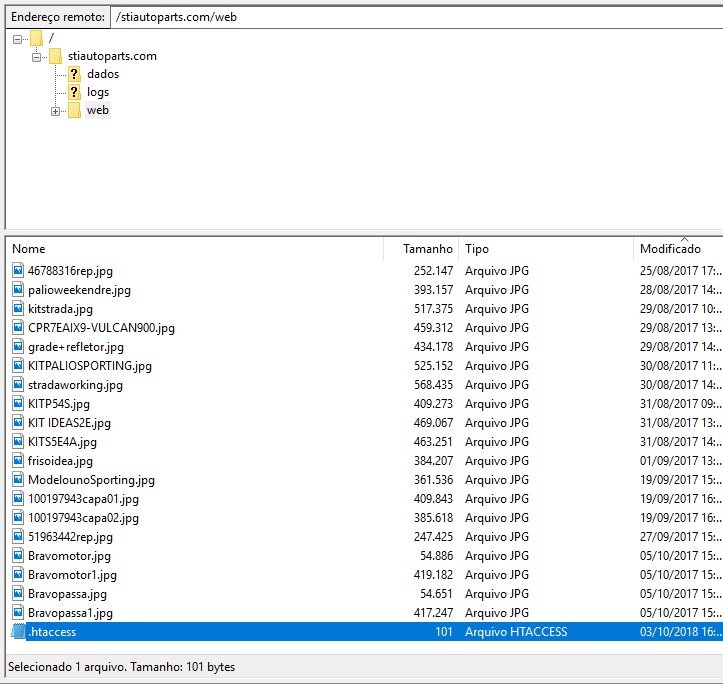Select the file CPR7EAIX9-VULCAN900.jpg
The height and width of the screenshot is (684, 723).
(101, 328)
